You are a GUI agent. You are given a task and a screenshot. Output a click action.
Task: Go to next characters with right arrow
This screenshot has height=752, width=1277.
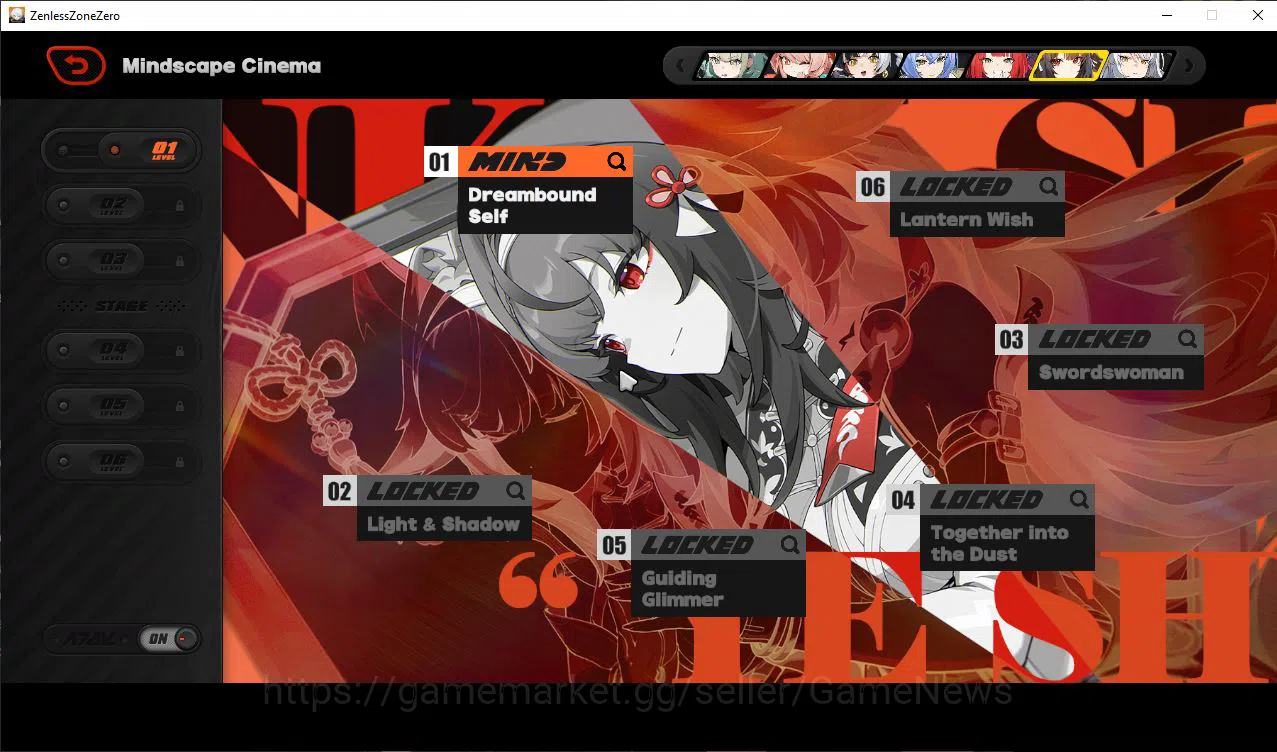1189,66
